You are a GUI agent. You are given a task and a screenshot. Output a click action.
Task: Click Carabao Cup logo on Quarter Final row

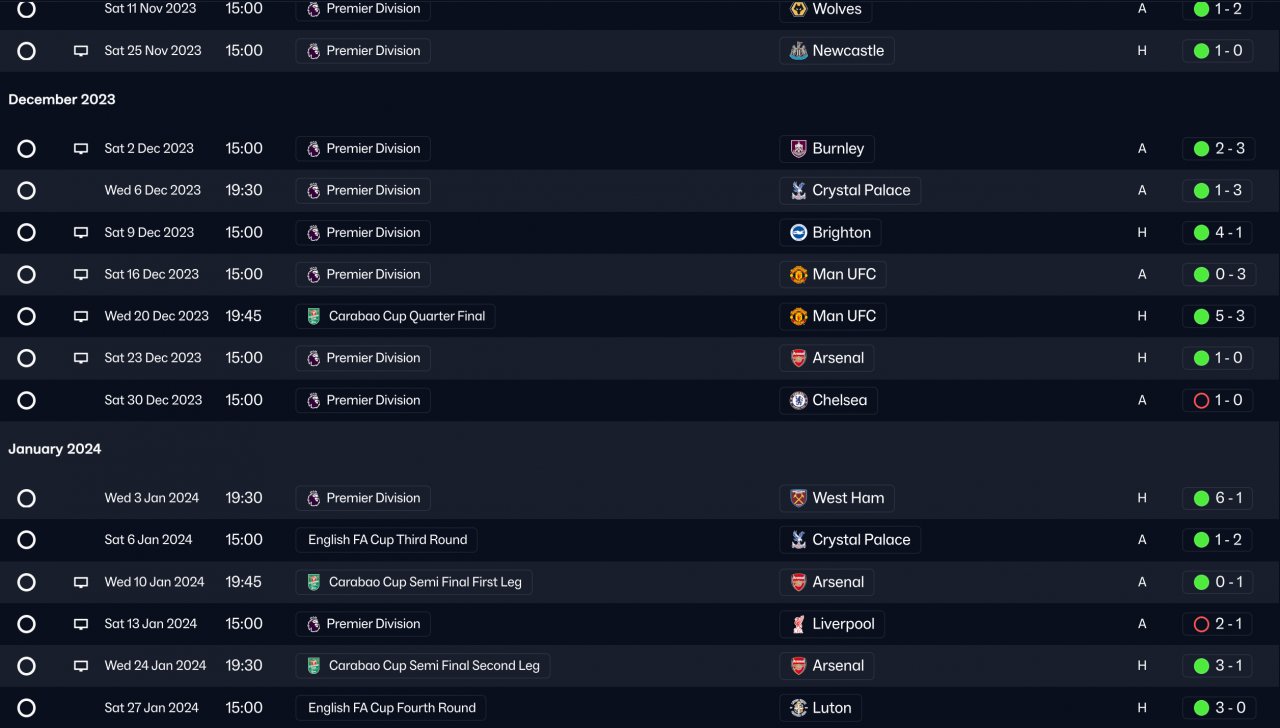(x=313, y=316)
